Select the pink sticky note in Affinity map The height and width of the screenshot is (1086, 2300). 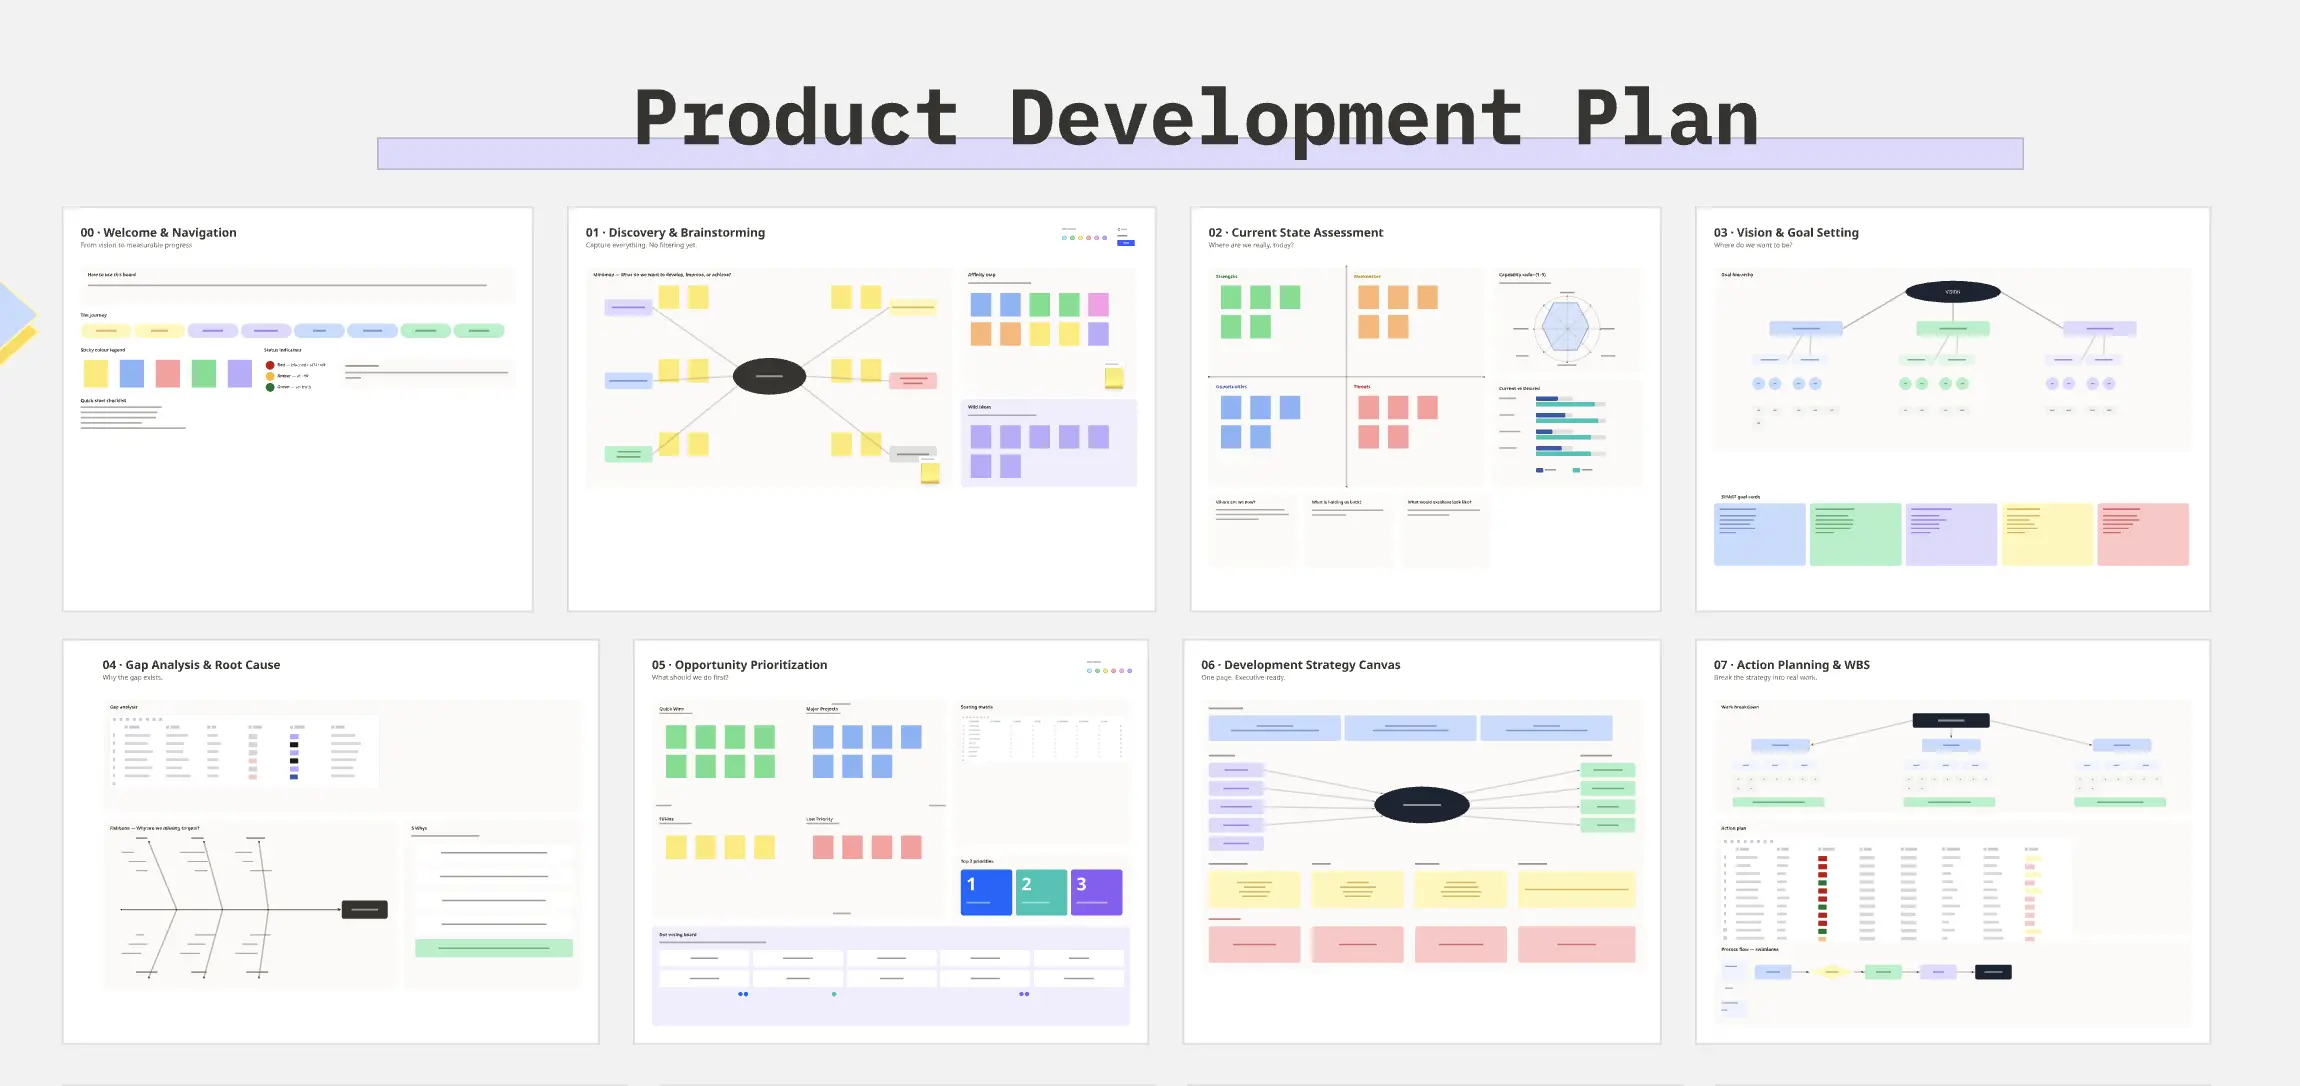click(x=1098, y=304)
